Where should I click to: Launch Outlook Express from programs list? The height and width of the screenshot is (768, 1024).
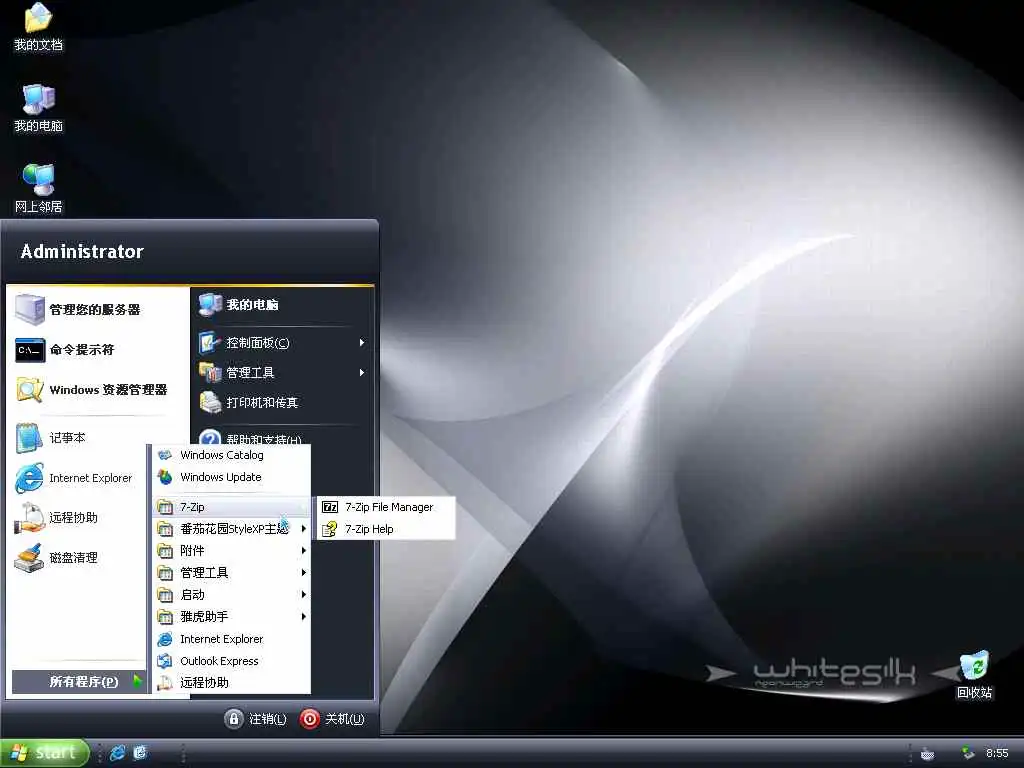click(x=231, y=661)
